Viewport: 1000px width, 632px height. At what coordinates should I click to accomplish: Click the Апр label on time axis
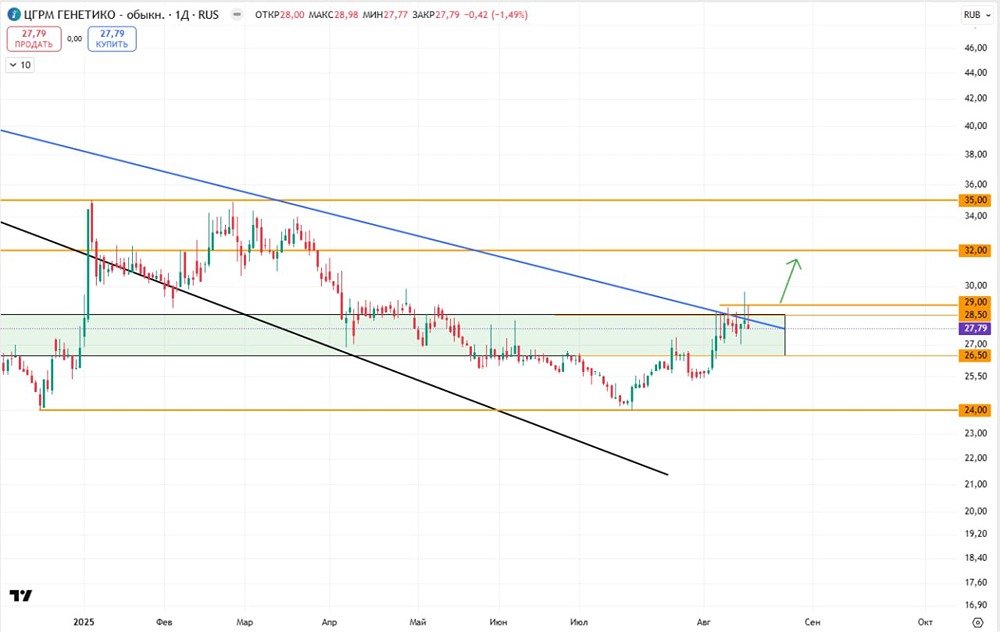pos(329,622)
